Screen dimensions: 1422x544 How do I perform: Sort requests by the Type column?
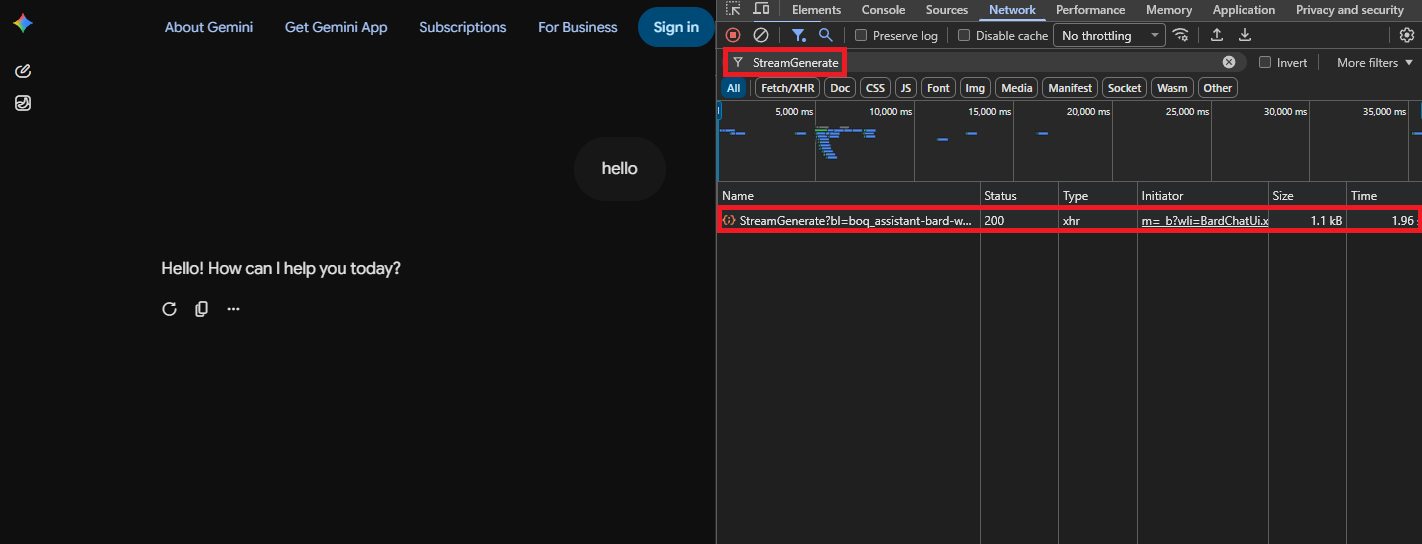pyautogui.click(x=1098, y=196)
